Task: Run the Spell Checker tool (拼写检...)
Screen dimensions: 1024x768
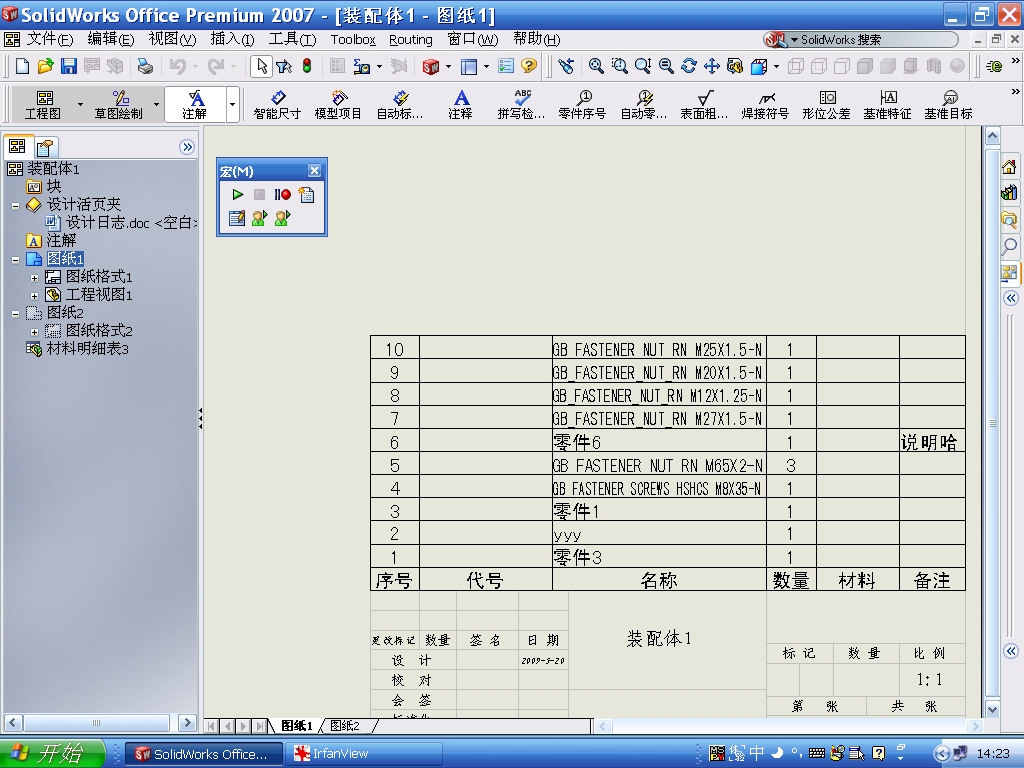Action: click(521, 104)
